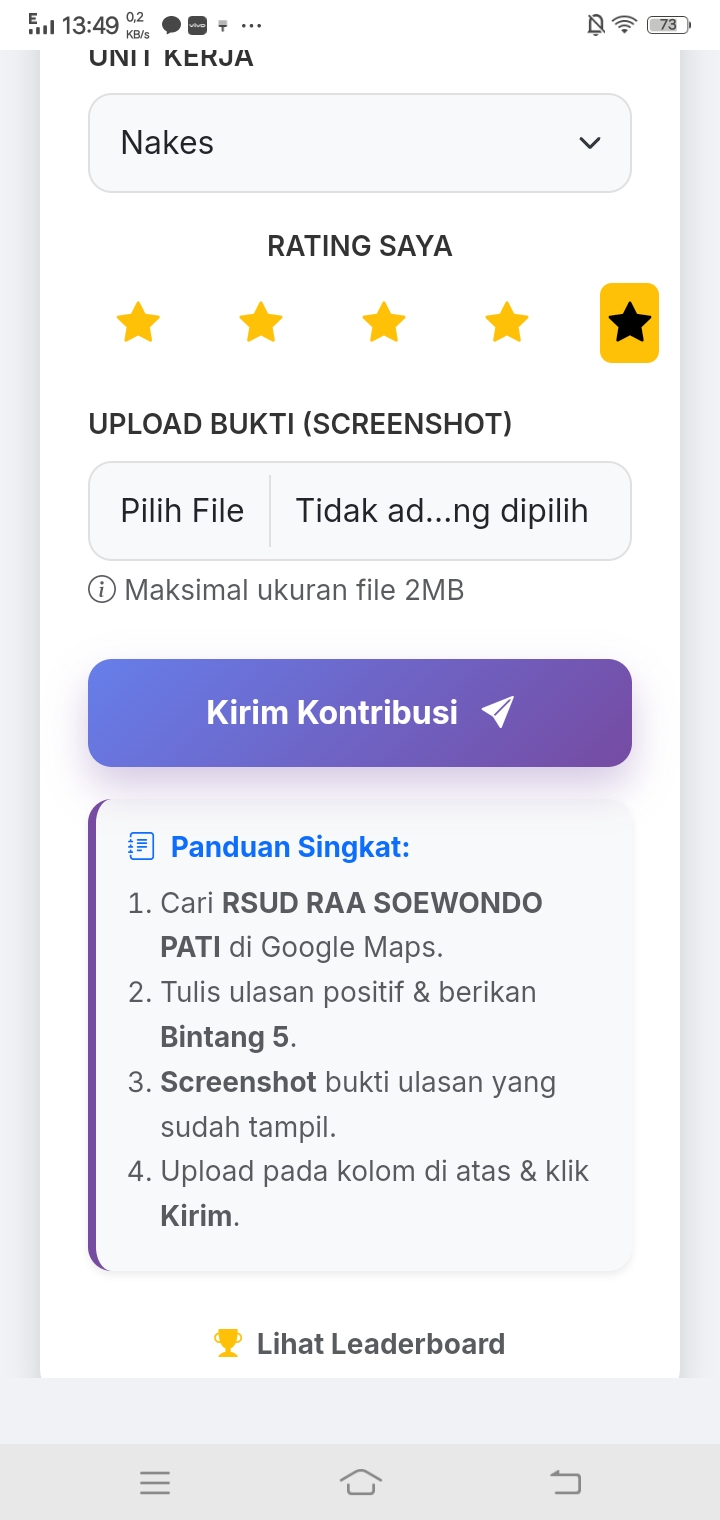
Task: Tap the Android recent apps menu button
Action: click(155, 1482)
